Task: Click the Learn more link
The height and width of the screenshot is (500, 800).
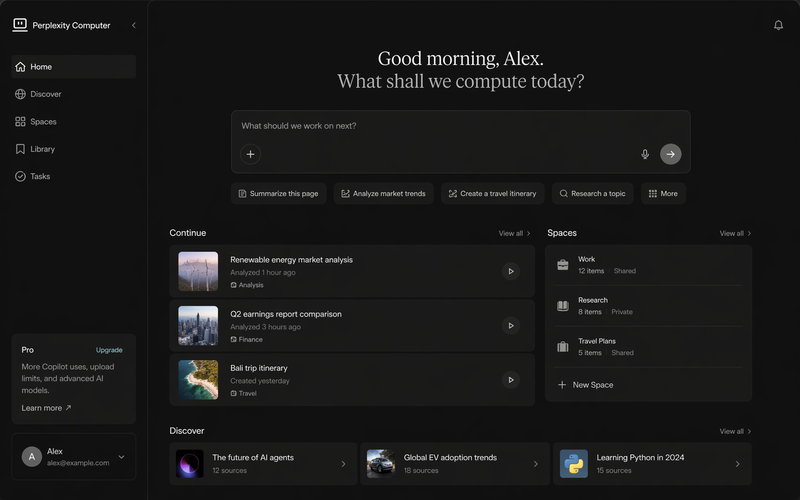Action: pos(46,408)
